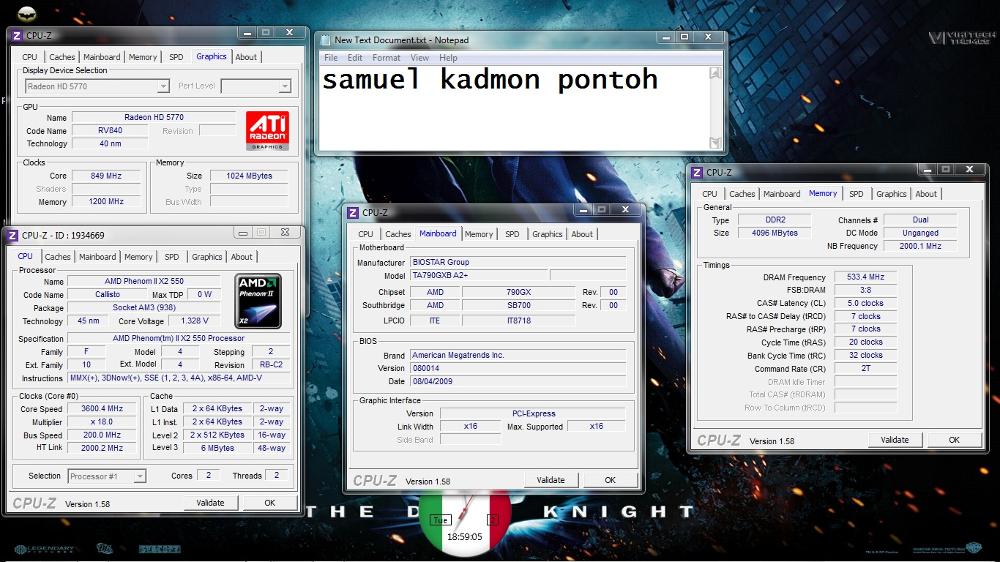
Task: Select Mainboard tab in CPU-Z ID 1934669 window
Action: 98,256
